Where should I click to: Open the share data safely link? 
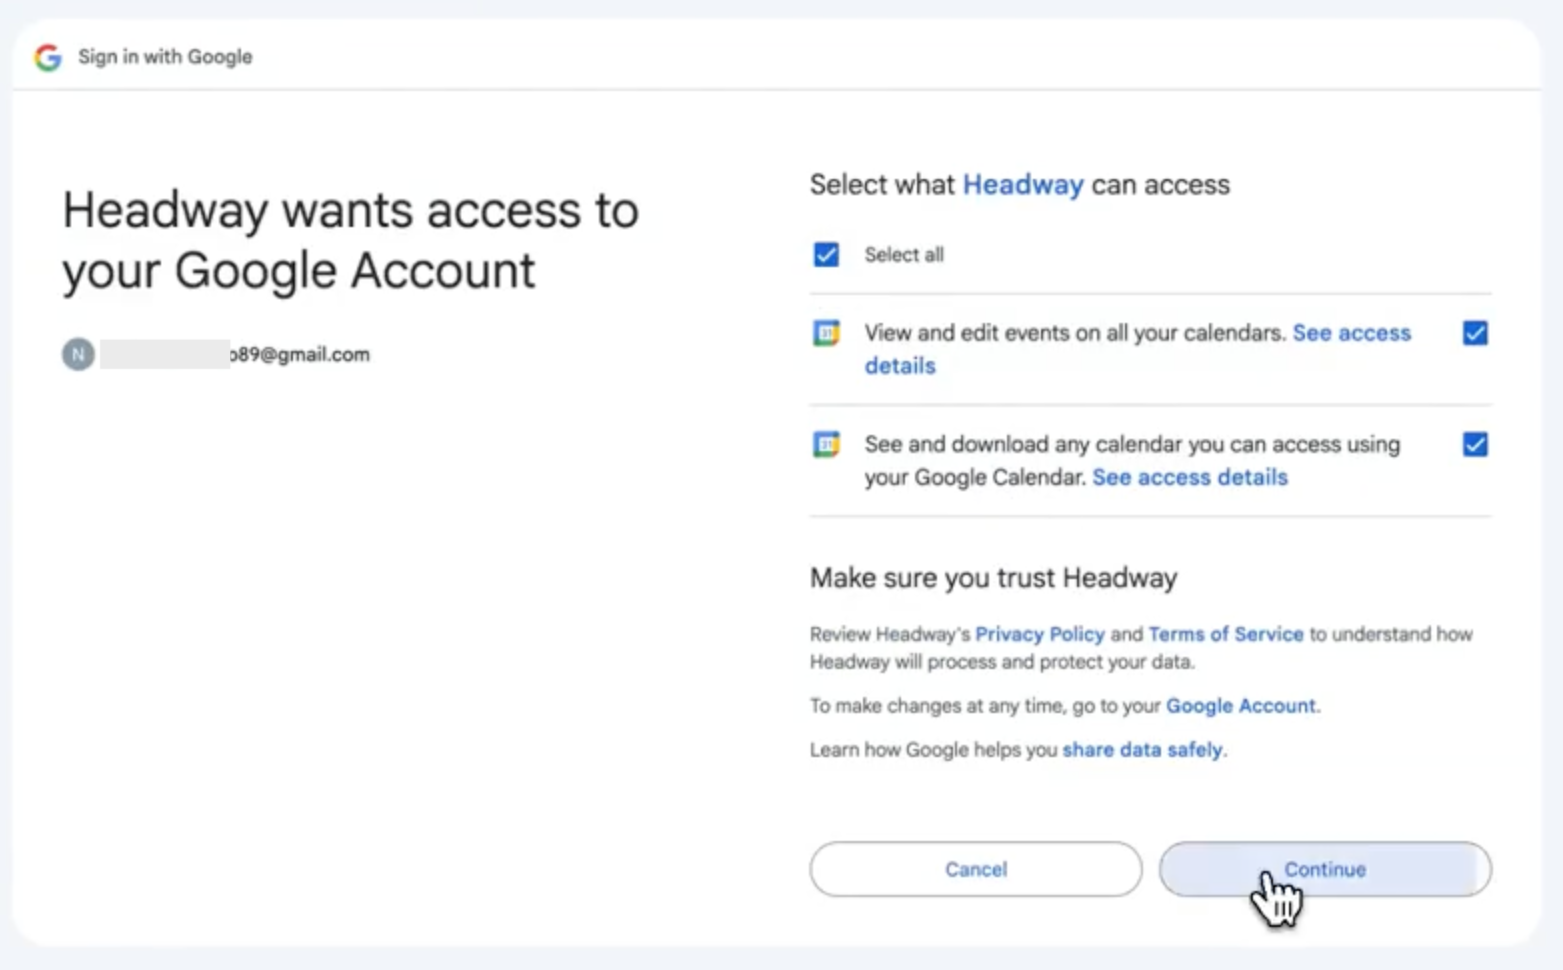[1142, 750]
